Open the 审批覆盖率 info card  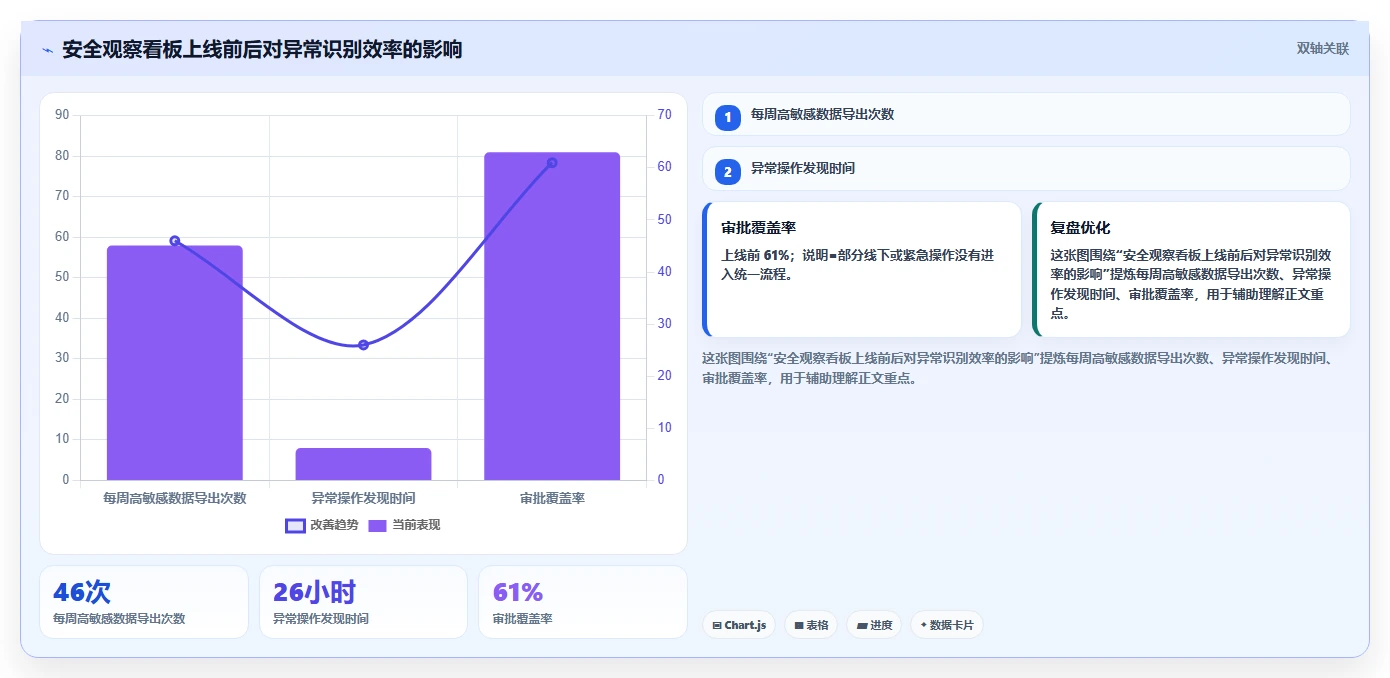tap(862, 270)
